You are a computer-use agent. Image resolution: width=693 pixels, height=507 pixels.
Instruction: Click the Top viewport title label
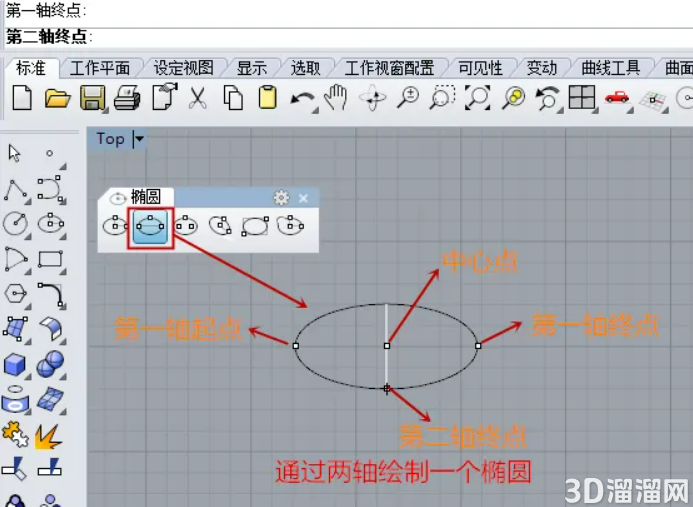click(x=110, y=139)
